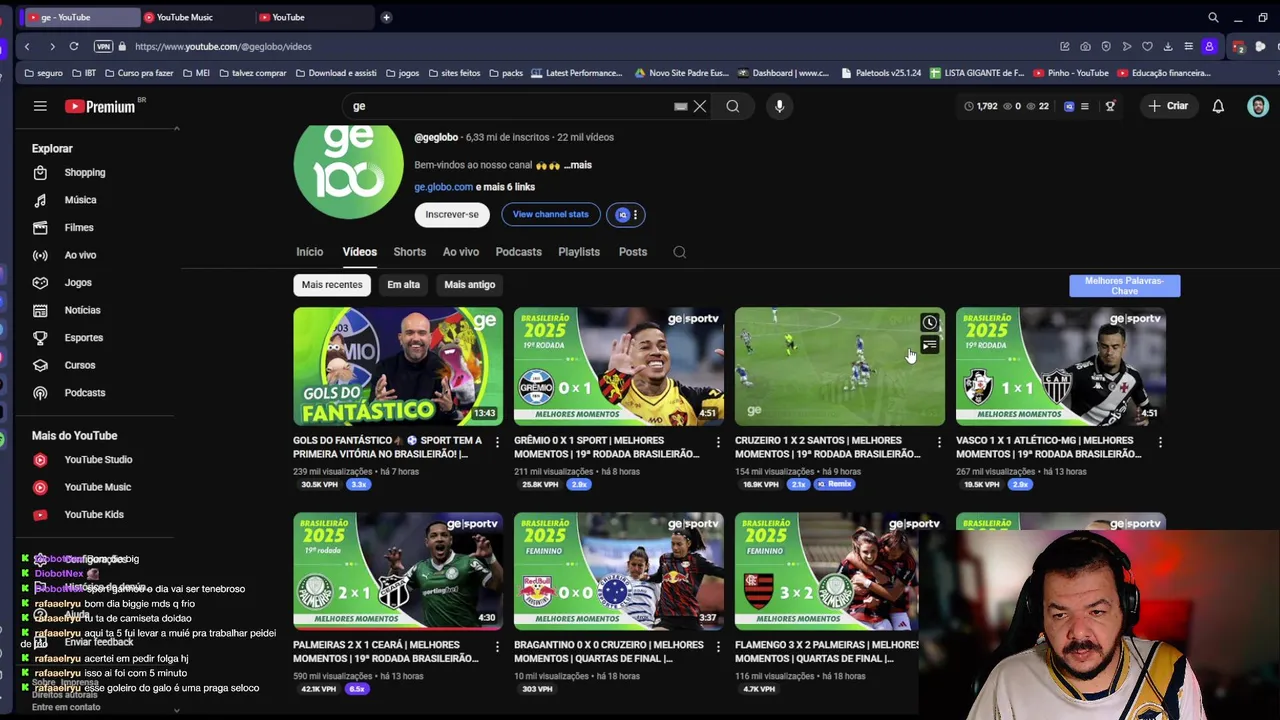Open the vidIQ list menu icon in header
The image size is (1280, 720).
coord(1084,106)
